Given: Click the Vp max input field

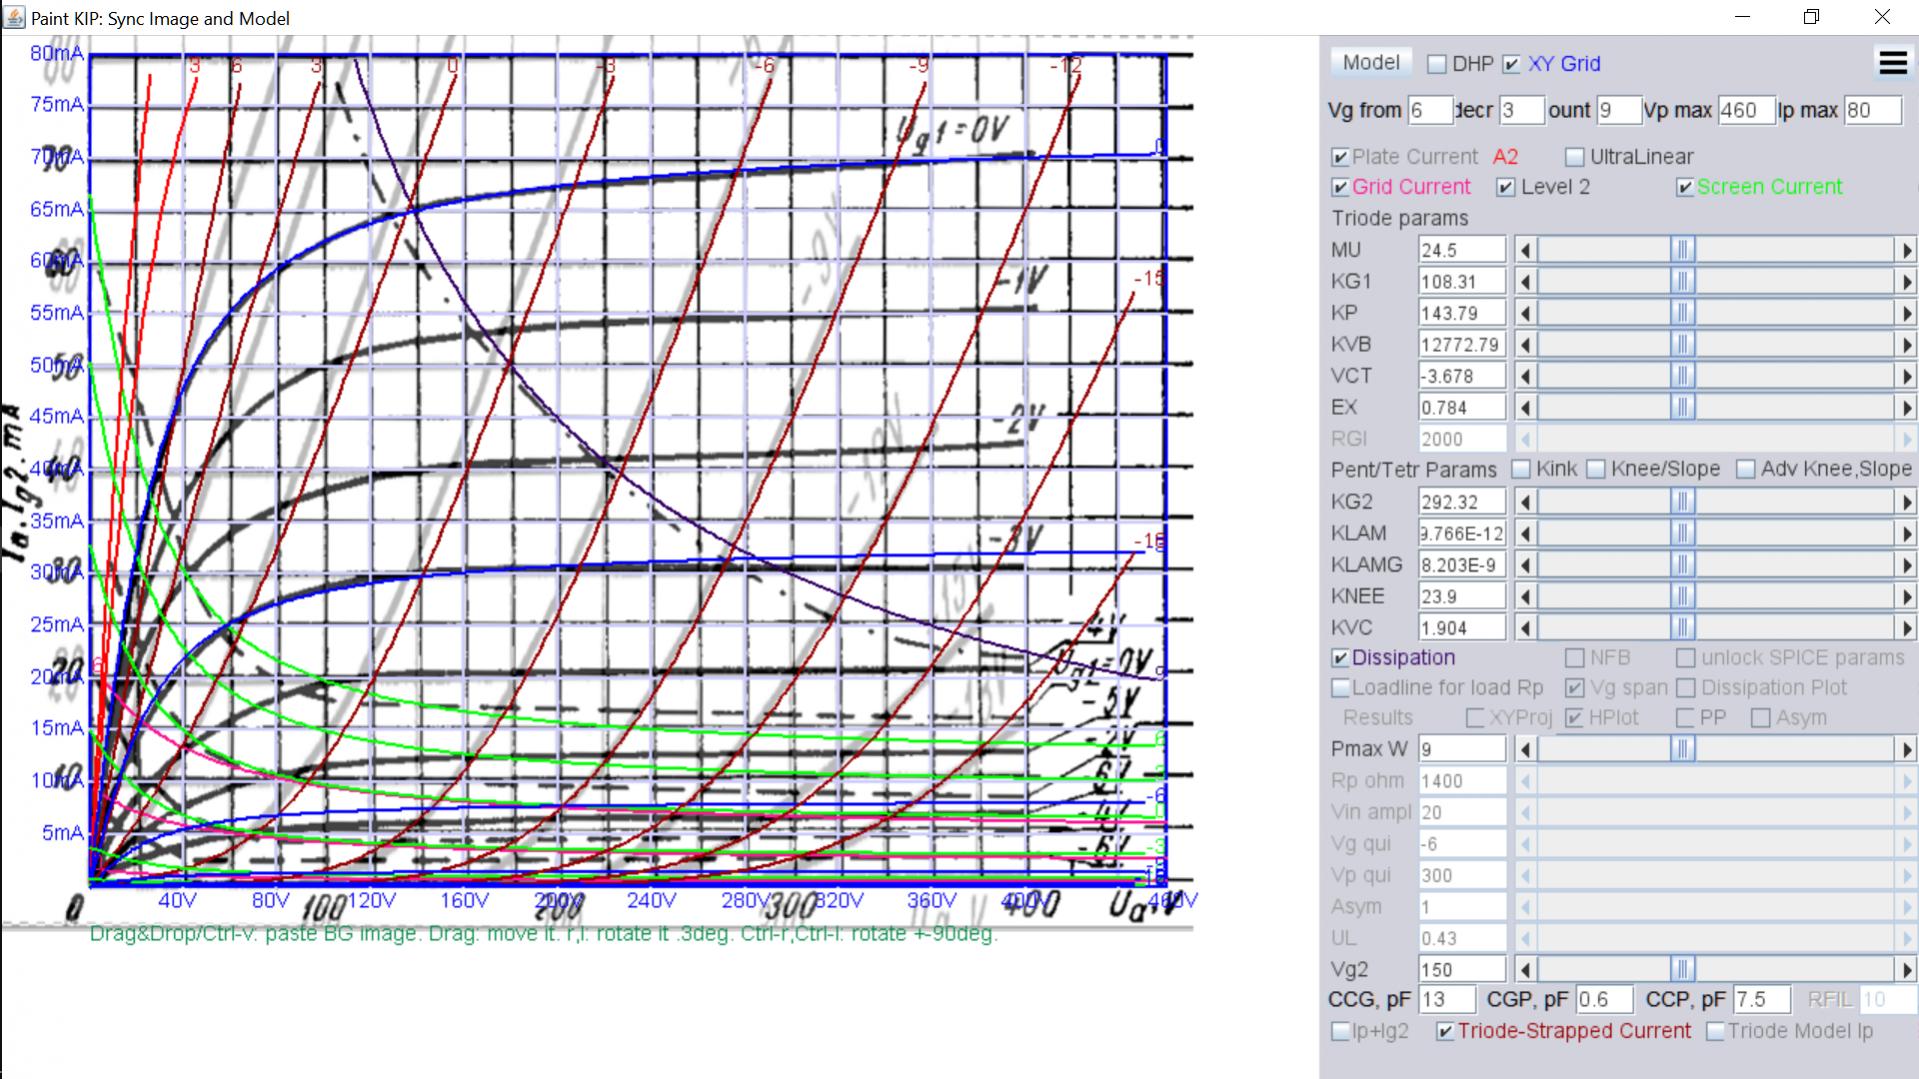Looking at the screenshot, I should pyautogui.click(x=1746, y=110).
